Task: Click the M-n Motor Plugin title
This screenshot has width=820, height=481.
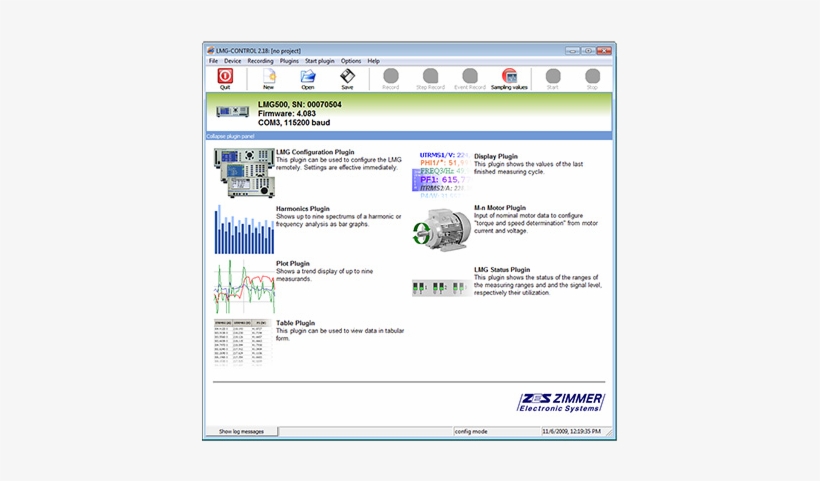Action: click(499, 208)
